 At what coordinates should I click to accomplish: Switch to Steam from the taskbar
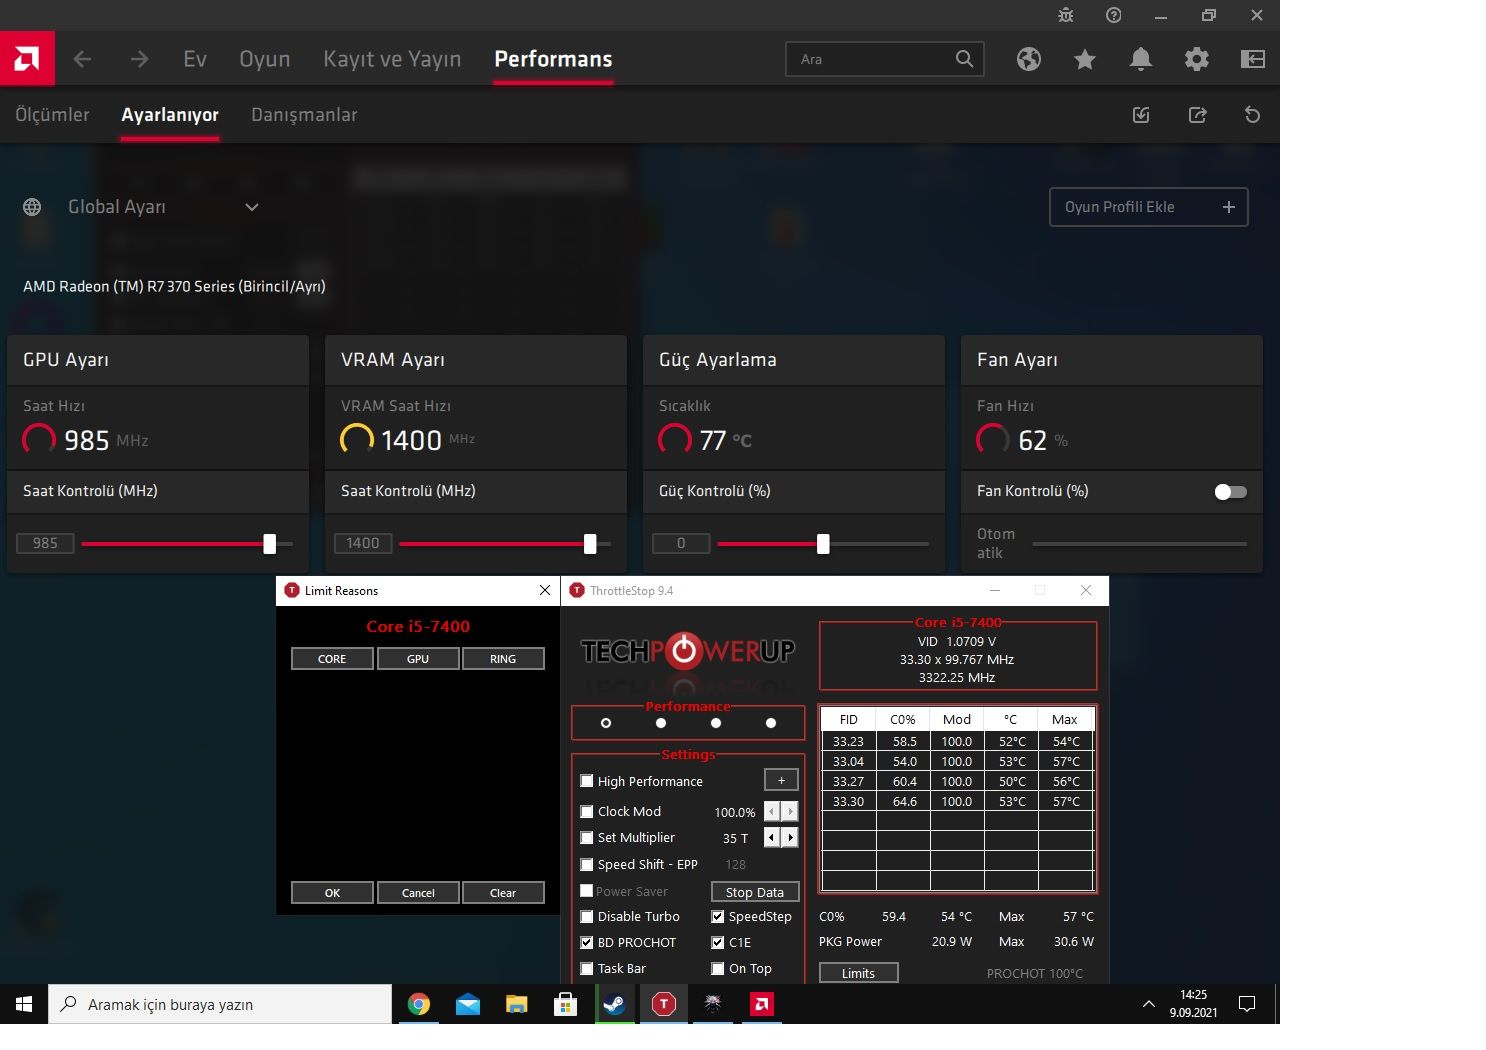click(614, 1004)
